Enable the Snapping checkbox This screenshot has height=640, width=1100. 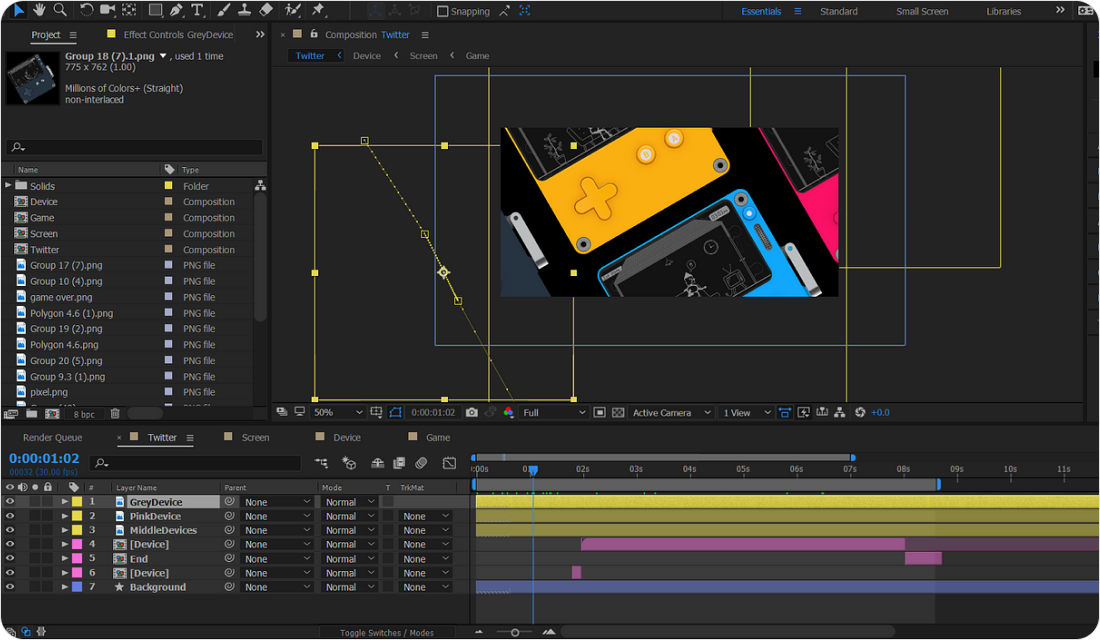pos(443,12)
